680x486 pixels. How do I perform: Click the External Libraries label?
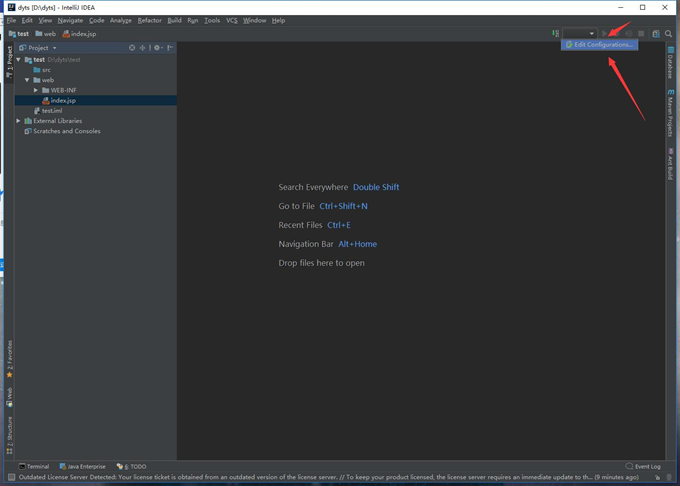[x=58, y=121]
